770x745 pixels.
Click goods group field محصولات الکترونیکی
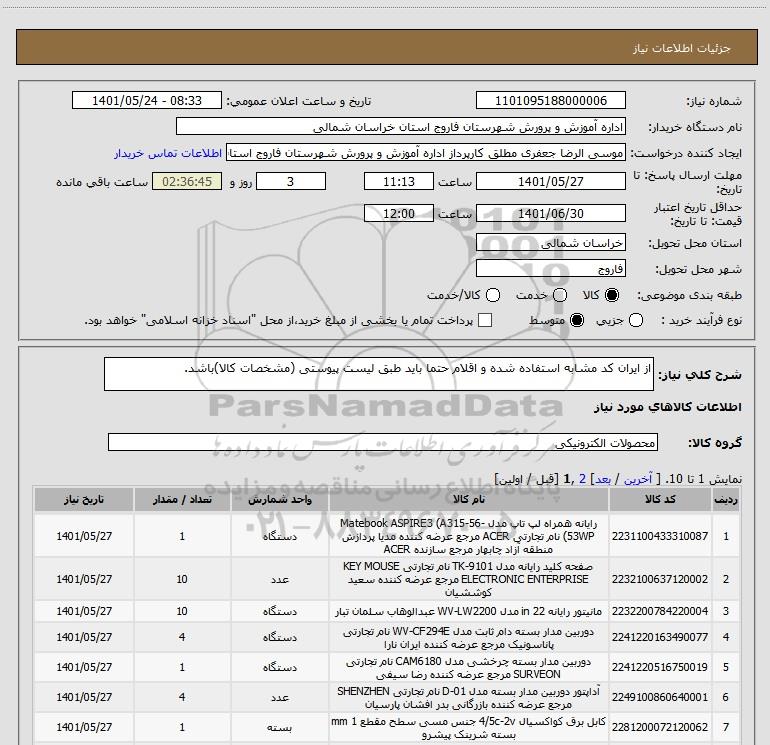[x=383, y=442]
